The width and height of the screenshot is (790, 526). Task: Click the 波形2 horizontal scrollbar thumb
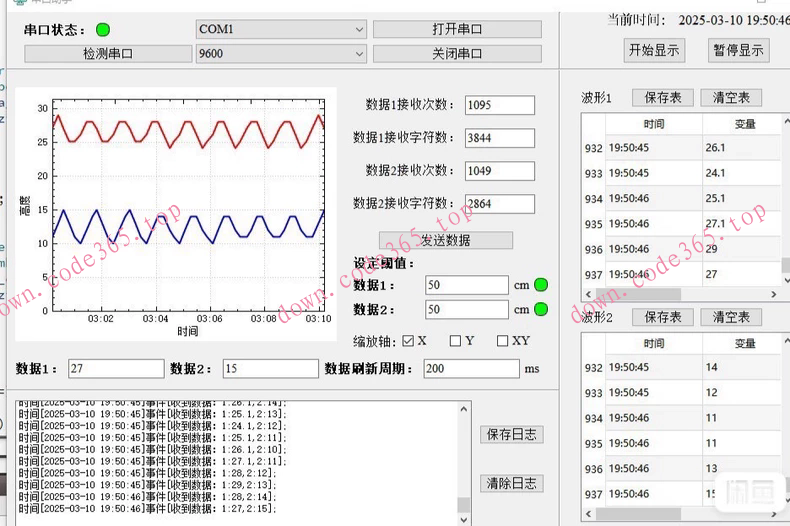(638, 514)
